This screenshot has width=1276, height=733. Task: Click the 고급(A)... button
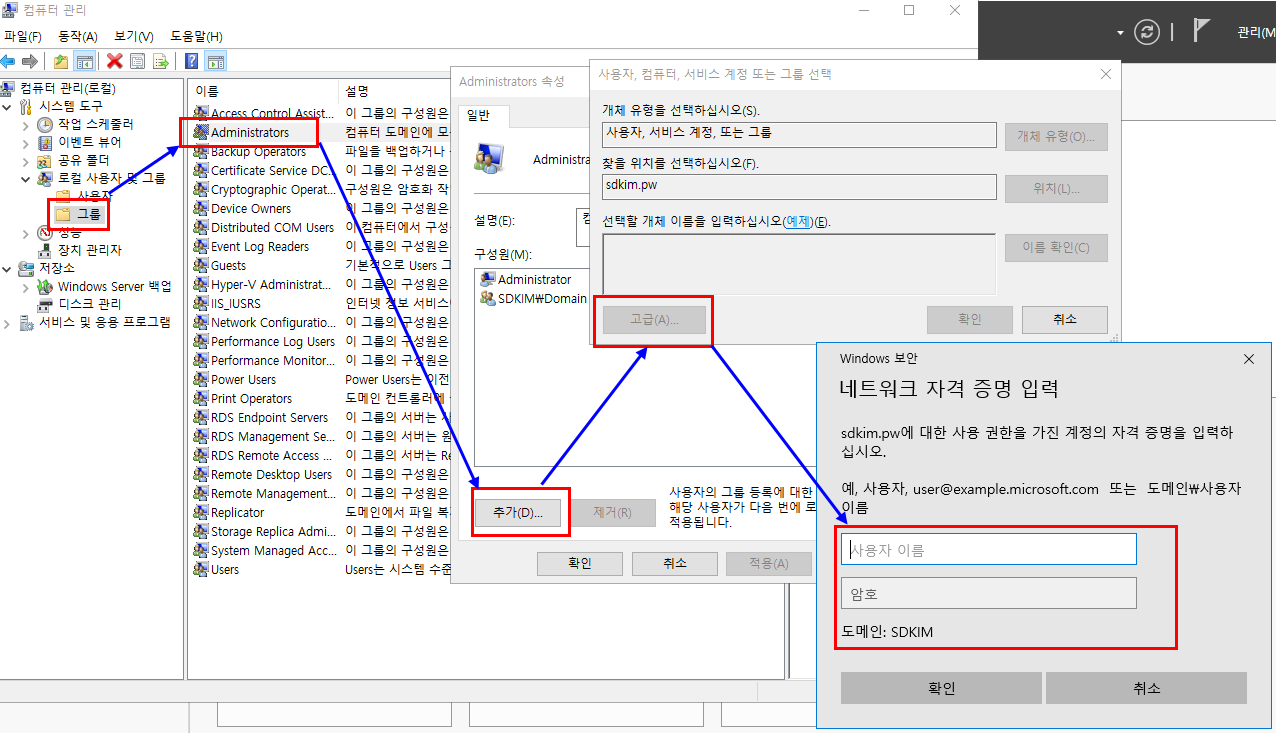tap(654, 320)
